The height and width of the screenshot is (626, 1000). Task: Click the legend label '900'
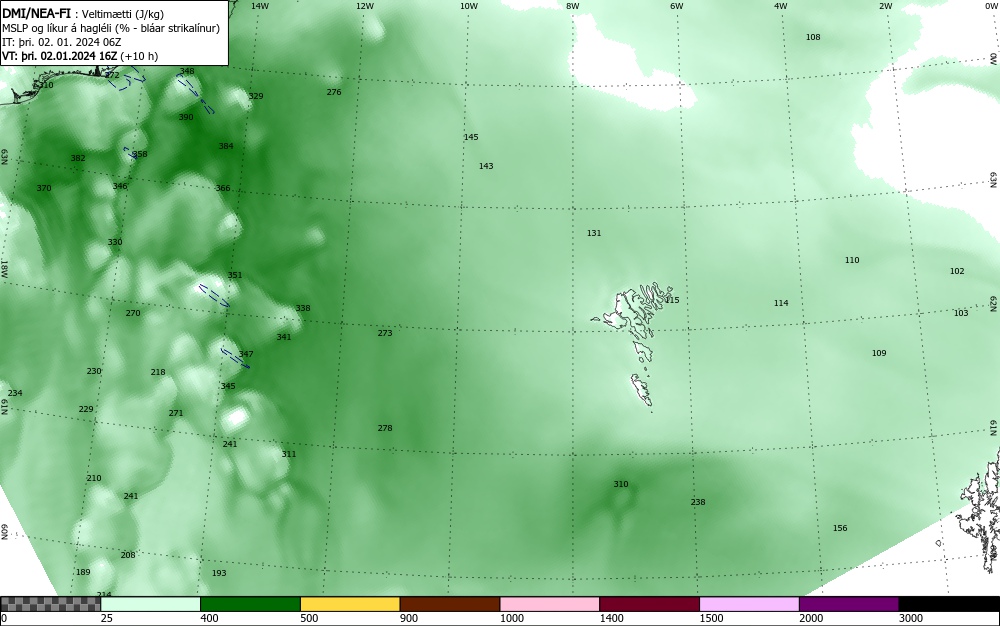pos(409,618)
